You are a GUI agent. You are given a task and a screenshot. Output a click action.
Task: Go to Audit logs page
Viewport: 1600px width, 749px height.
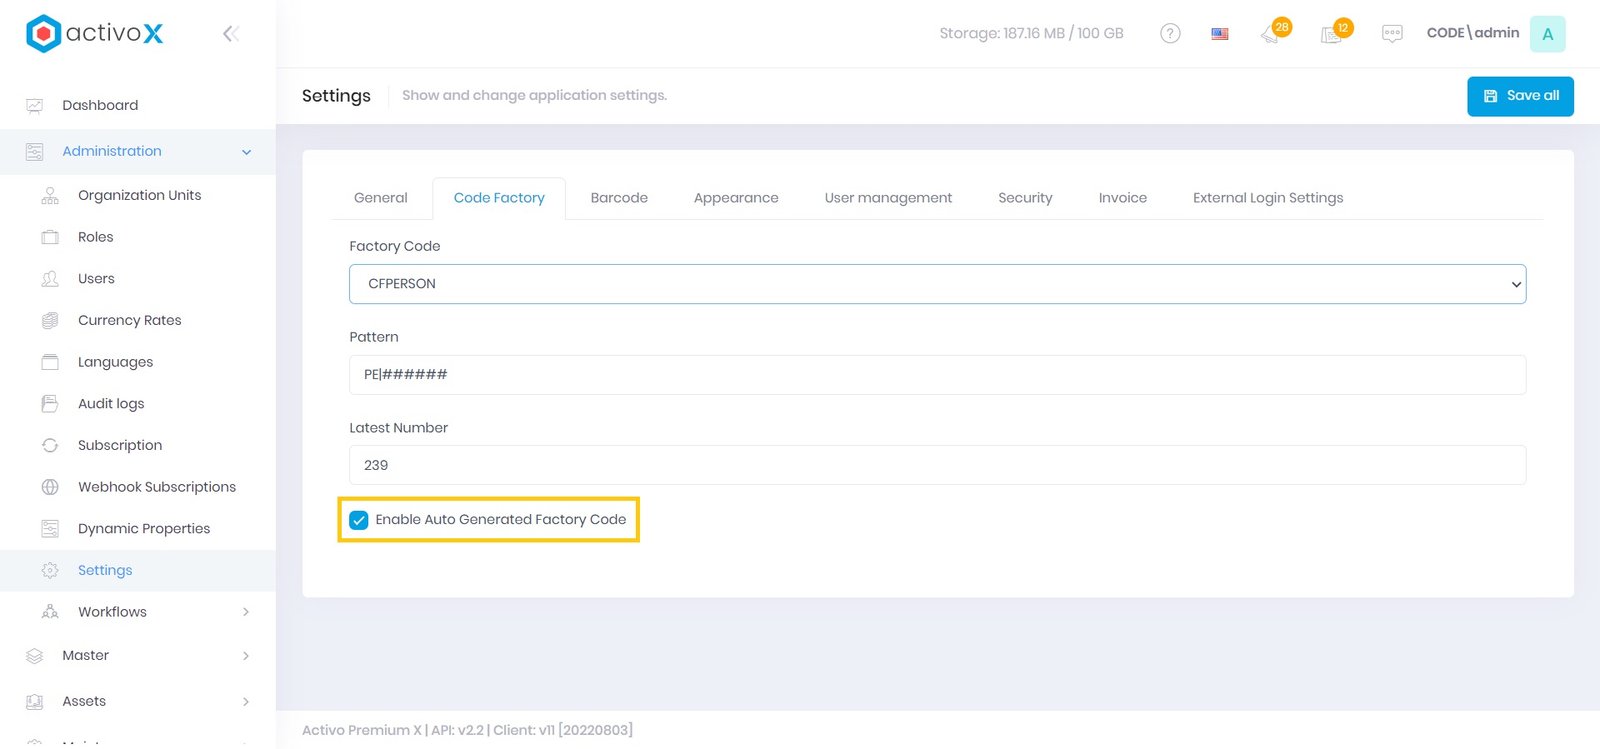coord(111,404)
